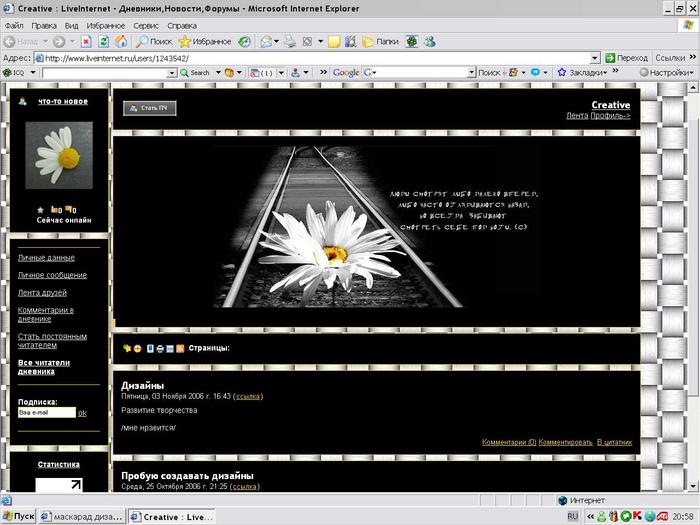Click the Стать ПЧ button
The height and width of the screenshot is (525, 700).
(149, 108)
